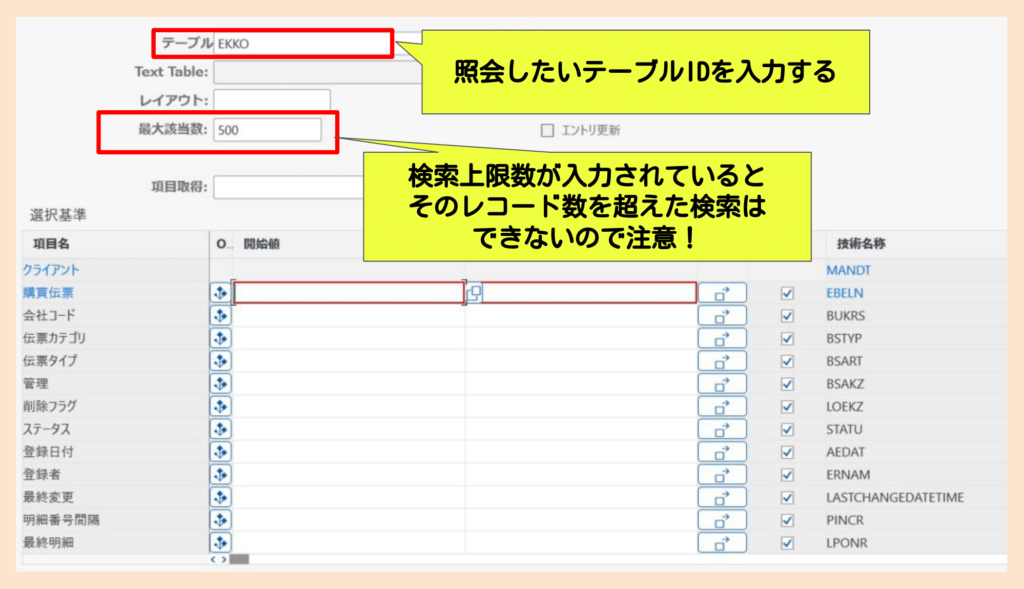The width and height of the screenshot is (1024, 589).
Task: Select the multiple selection icon for 管理
Action: (220, 381)
